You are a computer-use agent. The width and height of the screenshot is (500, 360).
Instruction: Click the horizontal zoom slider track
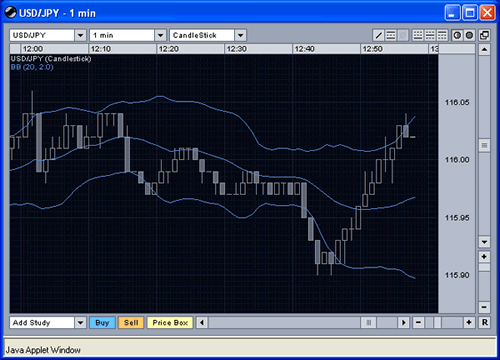[x=443, y=322]
